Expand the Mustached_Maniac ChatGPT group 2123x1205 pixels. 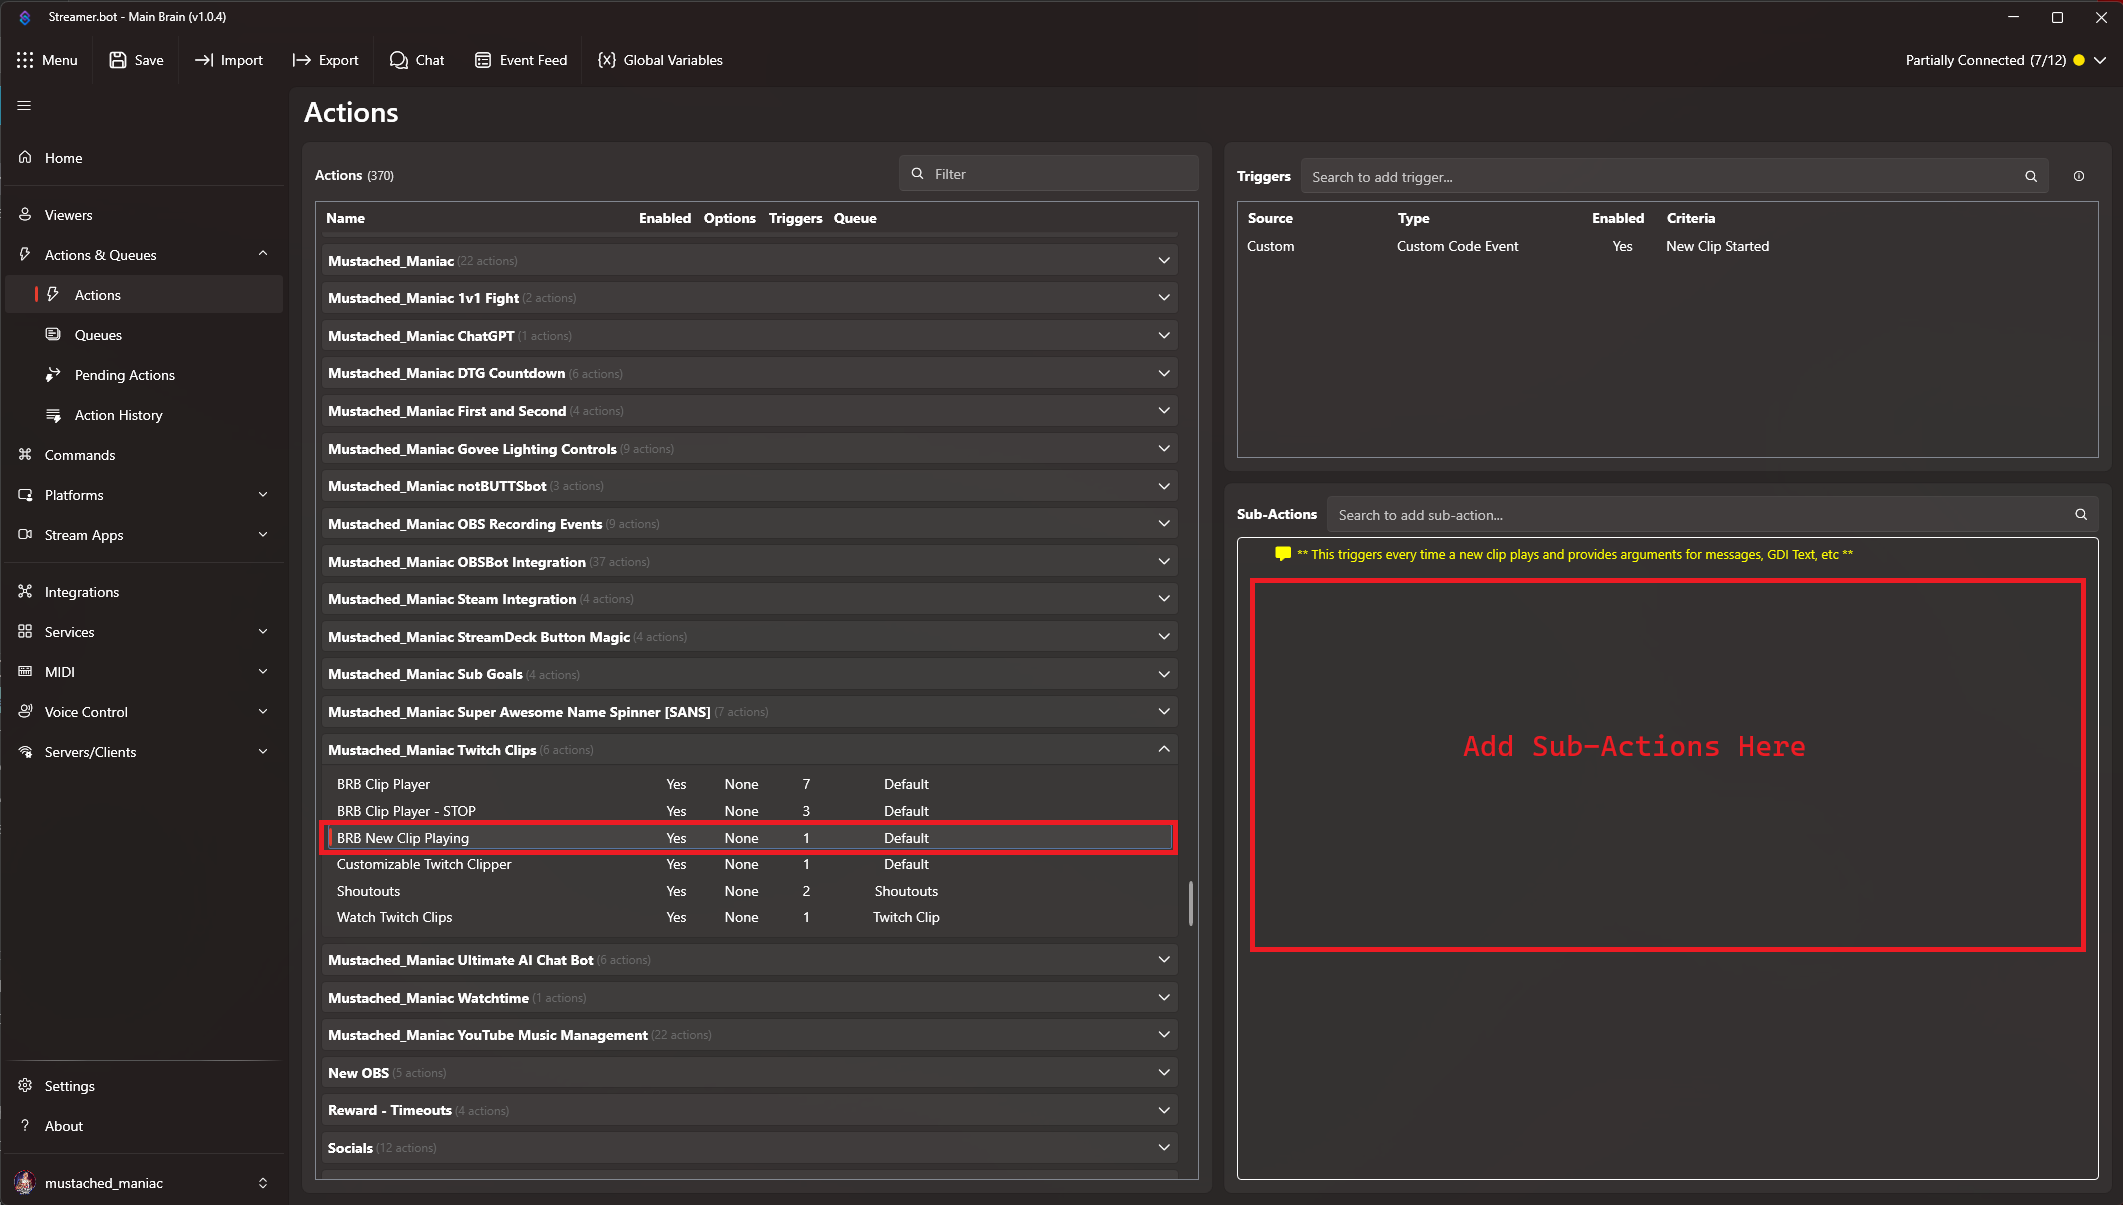(x=1164, y=336)
